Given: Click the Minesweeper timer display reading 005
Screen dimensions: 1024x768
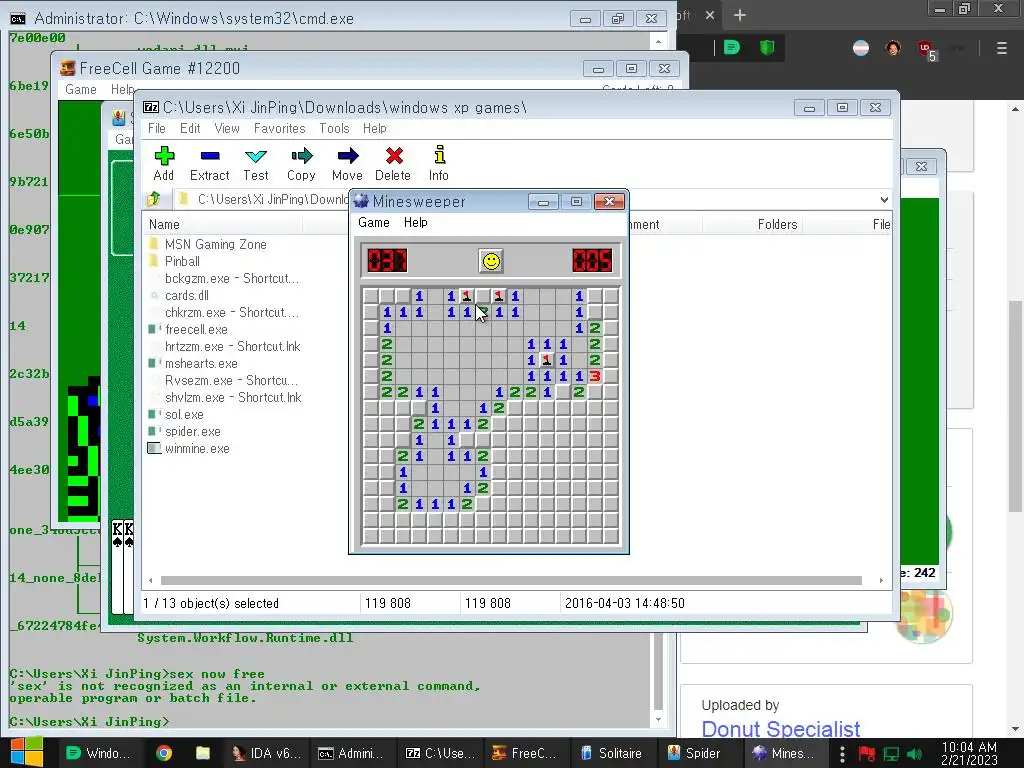Looking at the screenshot, I should point(592,261).
